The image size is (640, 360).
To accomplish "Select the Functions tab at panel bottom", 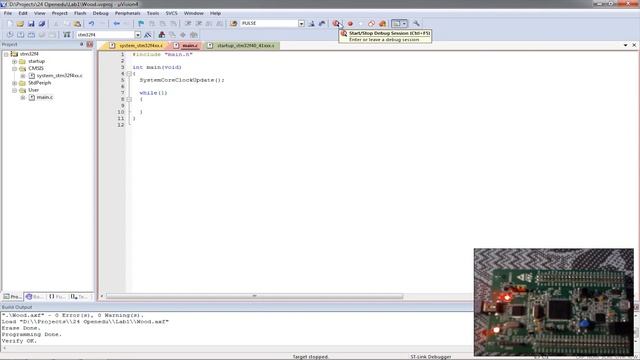I will (57, 297).
